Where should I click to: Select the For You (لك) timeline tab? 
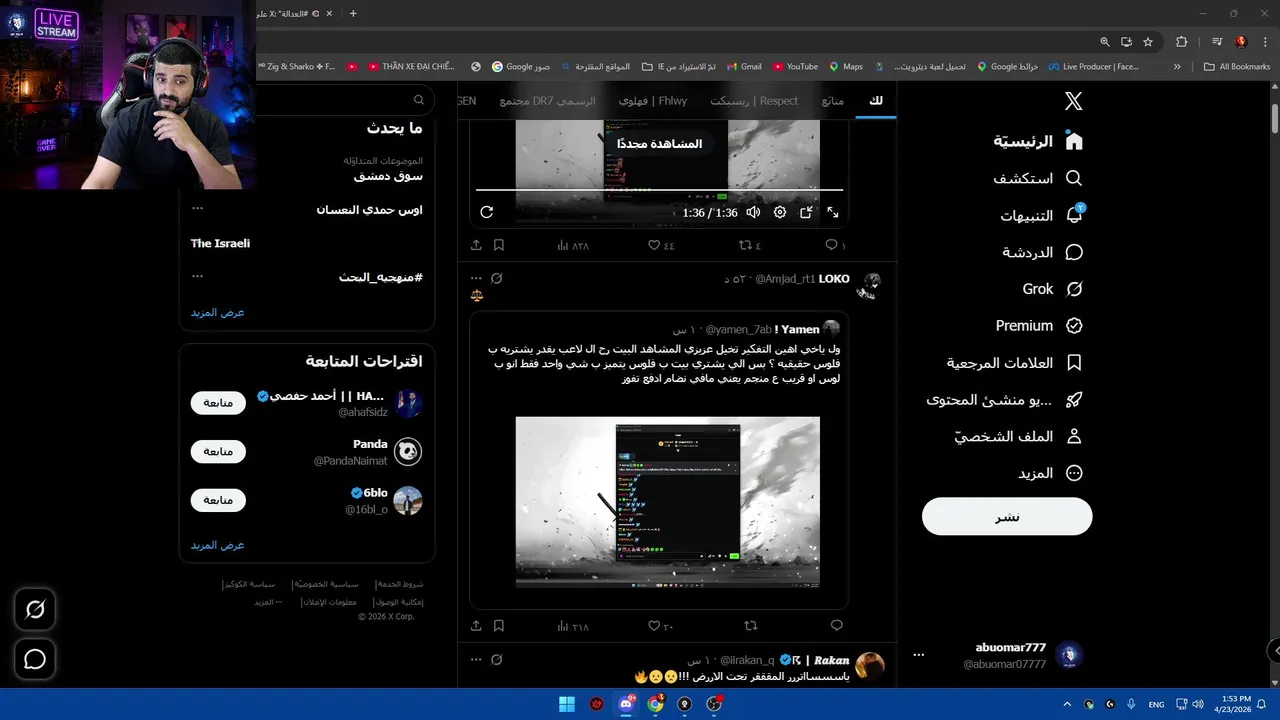tap(876, 101)
